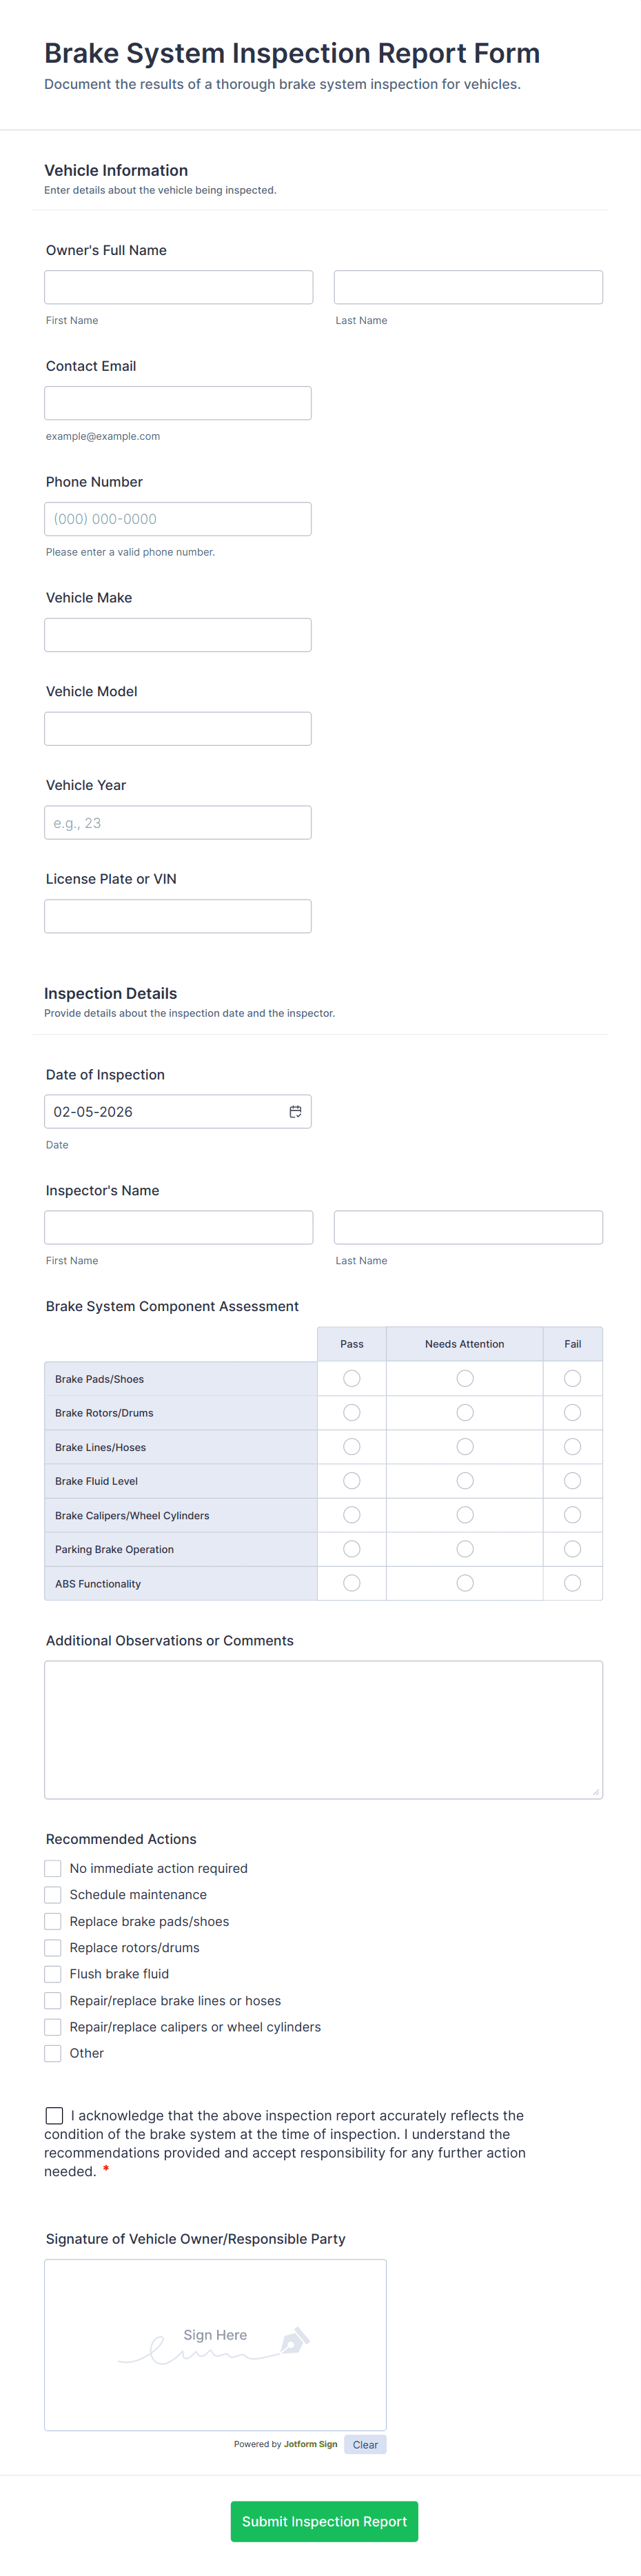The image size is (641, 2576).
Task: Focus the owner's First Name field
Action: pyautogui.click(x=178, y=287)
